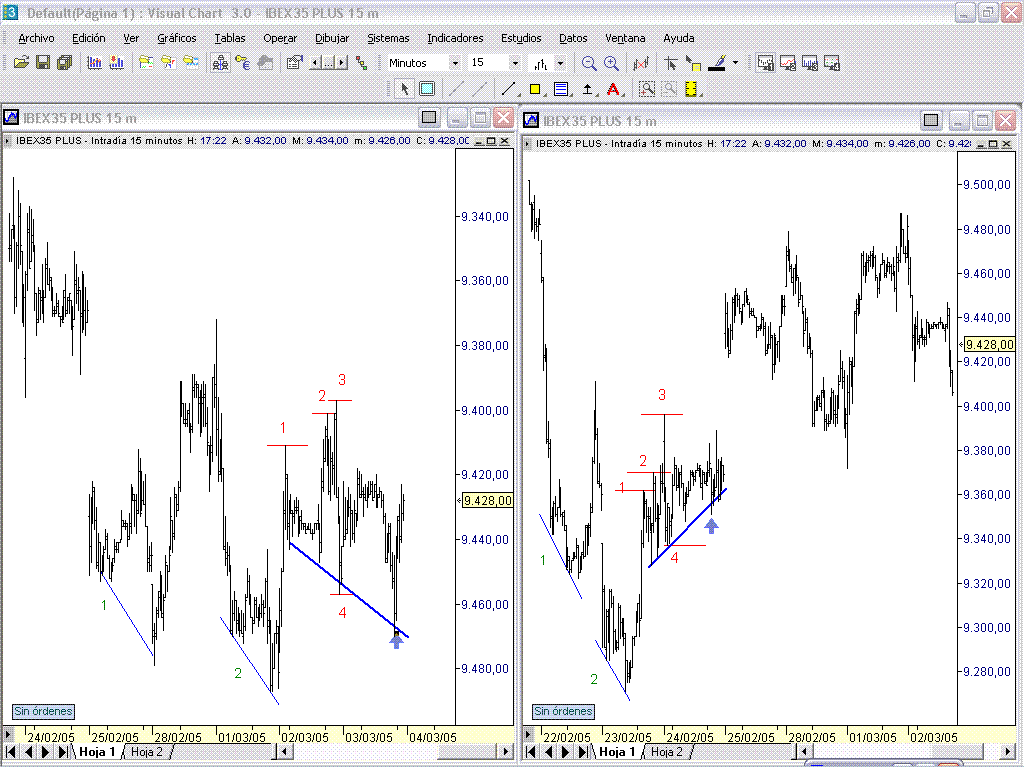Click the chart with red arrow icon

pyautogui.click(x=117, y=63)
